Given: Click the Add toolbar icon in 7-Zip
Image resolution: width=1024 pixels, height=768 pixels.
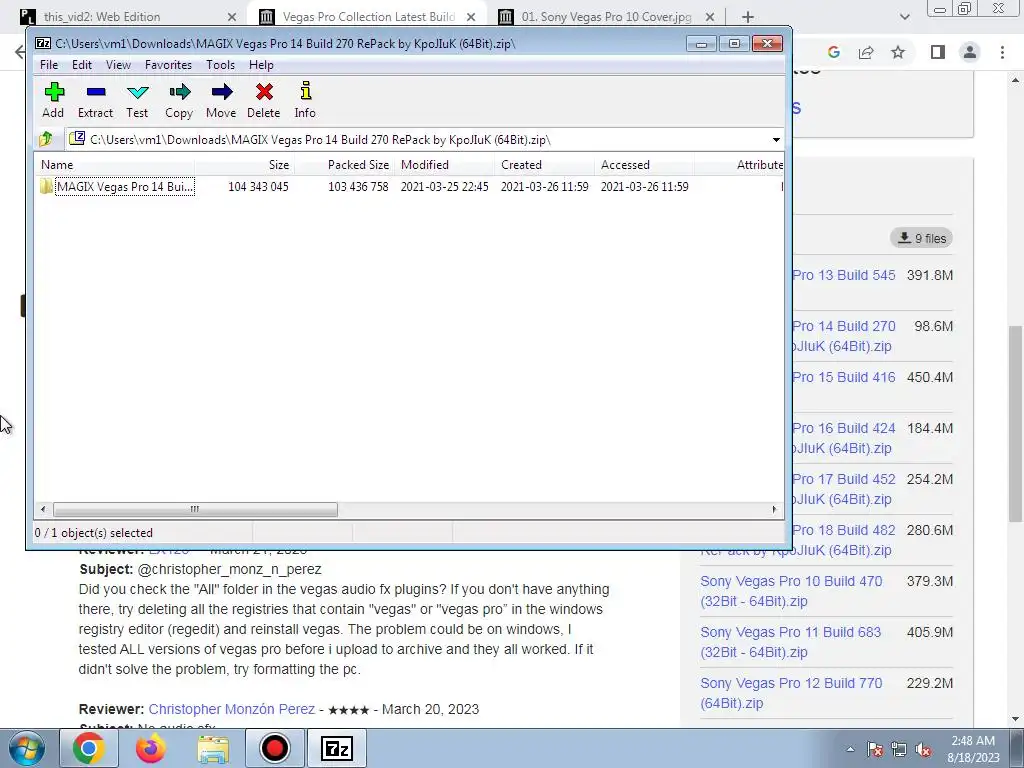Looking at the screenshot, I should tap(54, 100).
